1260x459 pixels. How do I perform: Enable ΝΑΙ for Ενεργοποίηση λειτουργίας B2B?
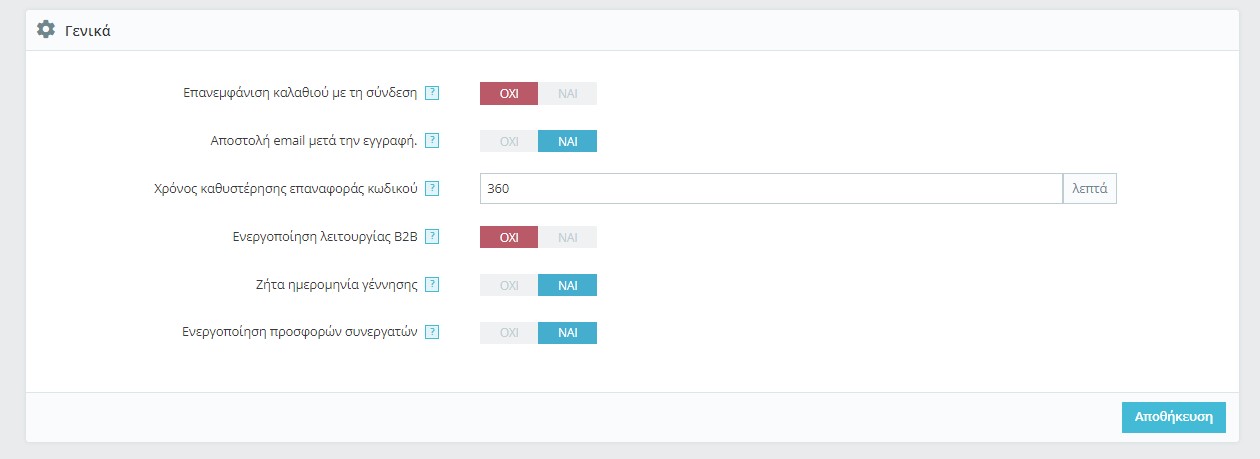point(567,237)
